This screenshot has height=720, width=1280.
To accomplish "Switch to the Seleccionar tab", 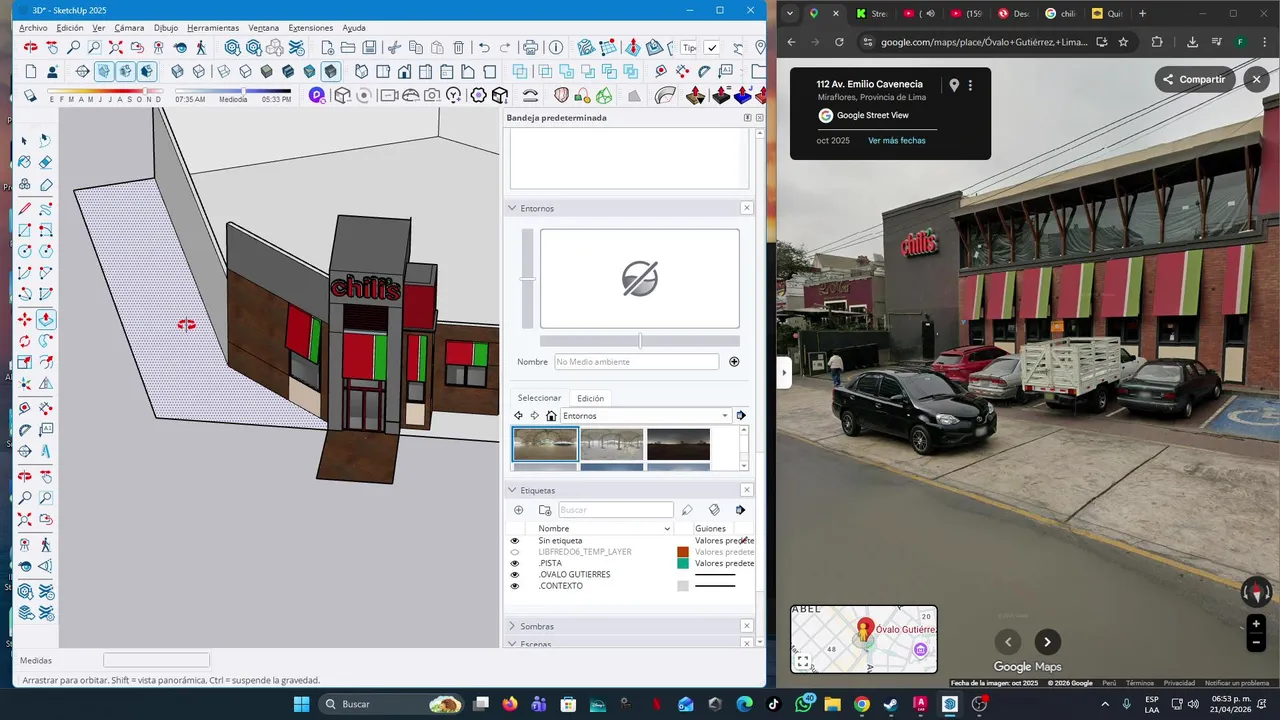I will point(539,398).
